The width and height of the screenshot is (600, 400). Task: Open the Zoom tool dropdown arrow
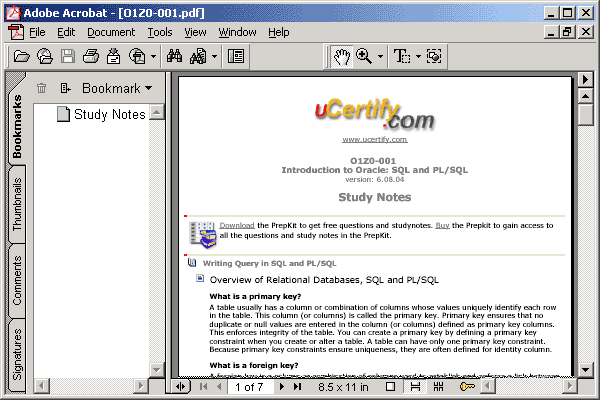[380, 56]
